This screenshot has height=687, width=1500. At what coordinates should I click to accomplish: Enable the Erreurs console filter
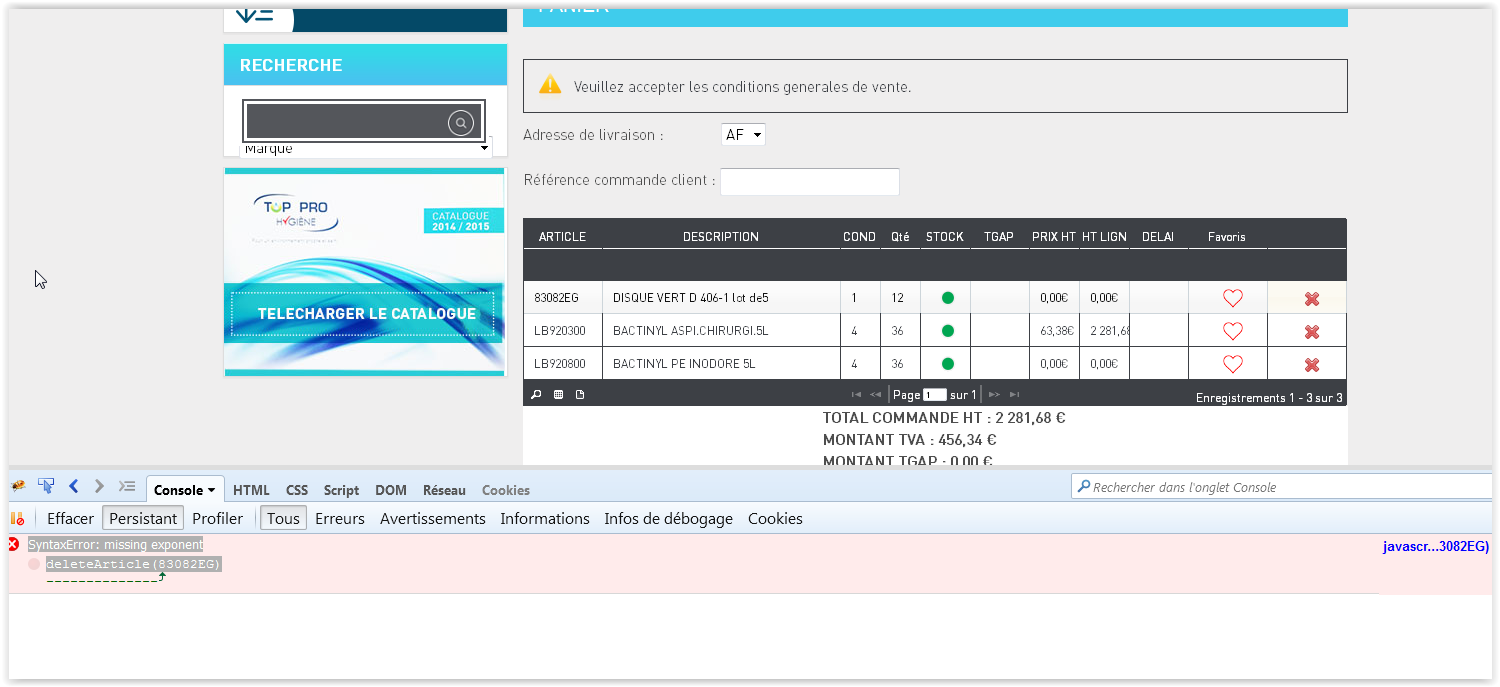click(x=339, y=518)
